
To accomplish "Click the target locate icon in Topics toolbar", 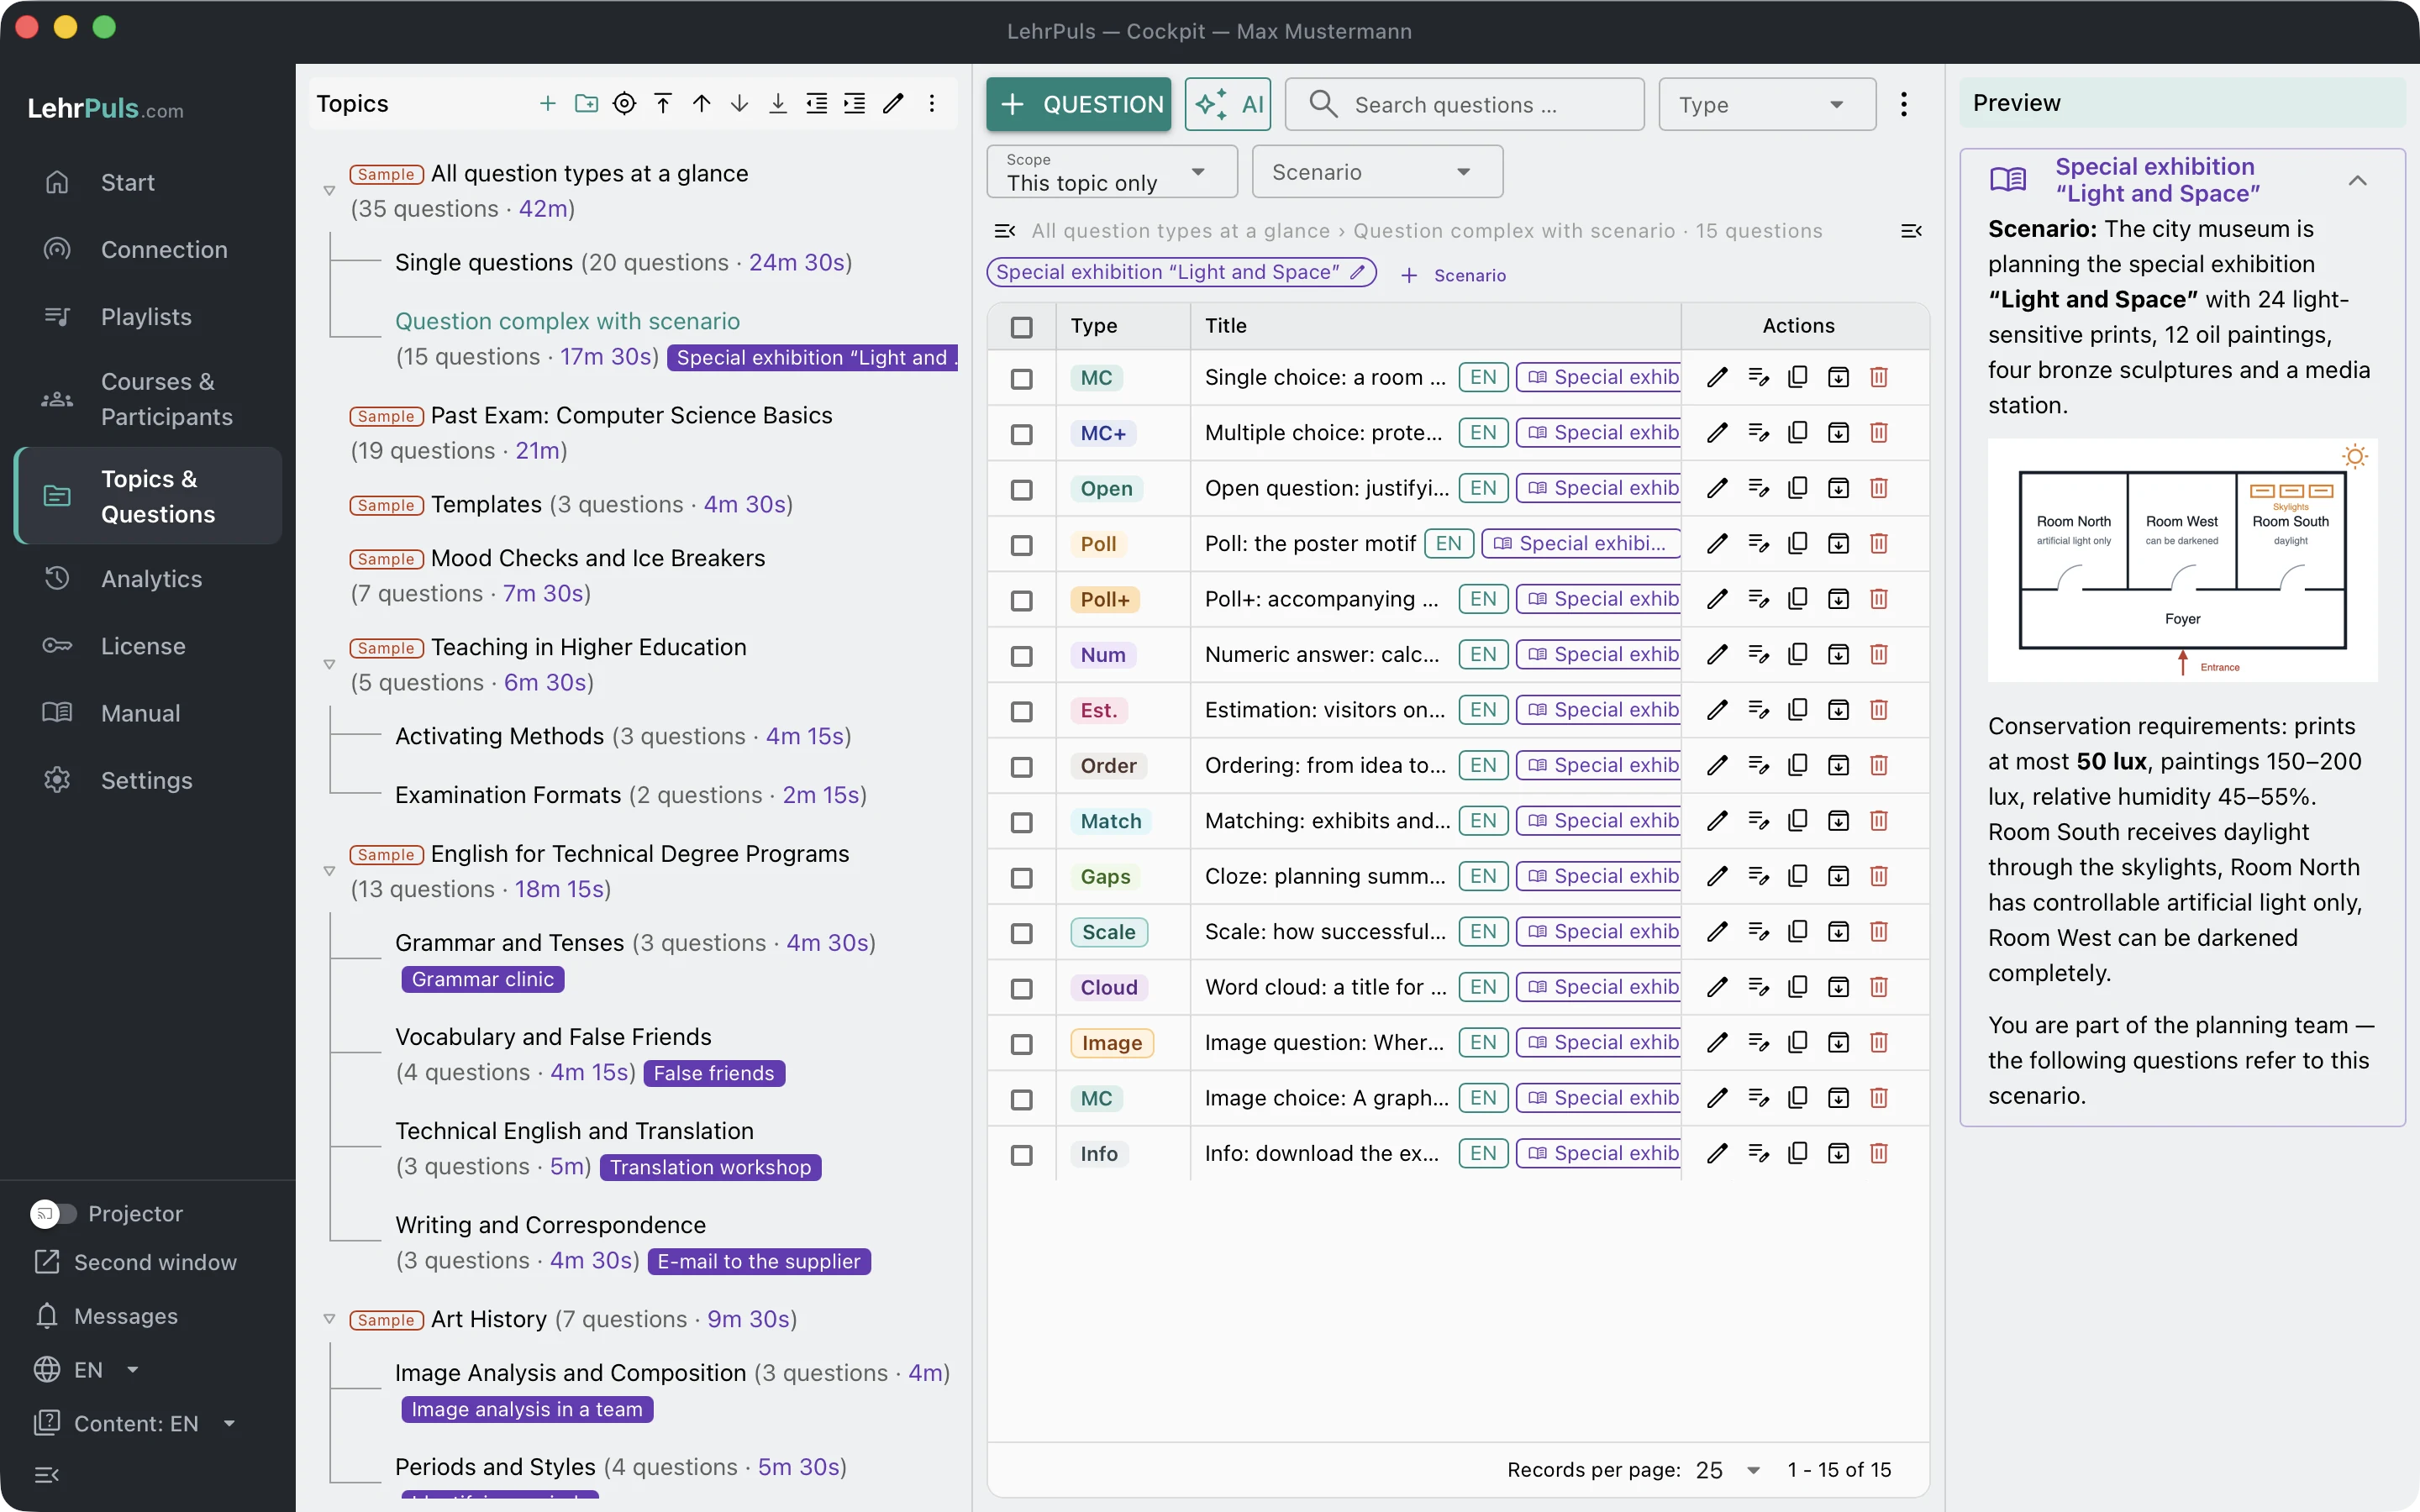I will pos(624,103).
